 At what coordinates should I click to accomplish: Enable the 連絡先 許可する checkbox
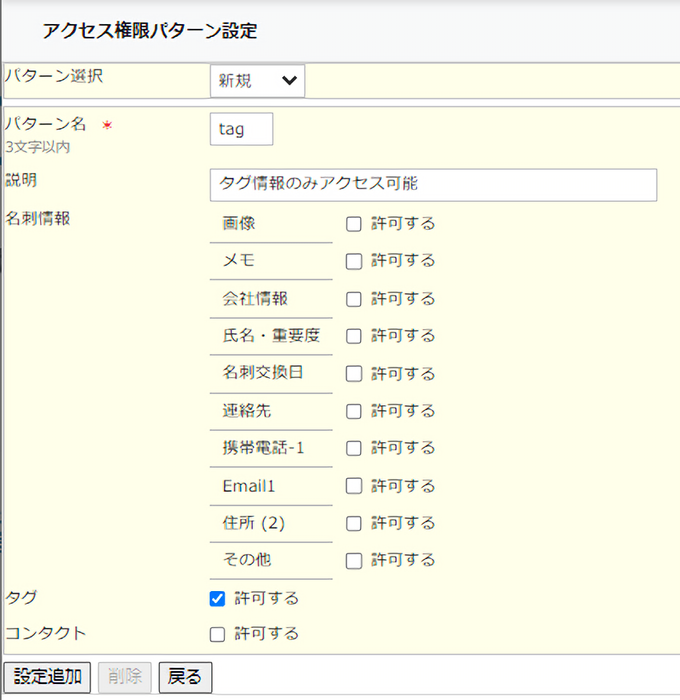click(x=354, y=411)
